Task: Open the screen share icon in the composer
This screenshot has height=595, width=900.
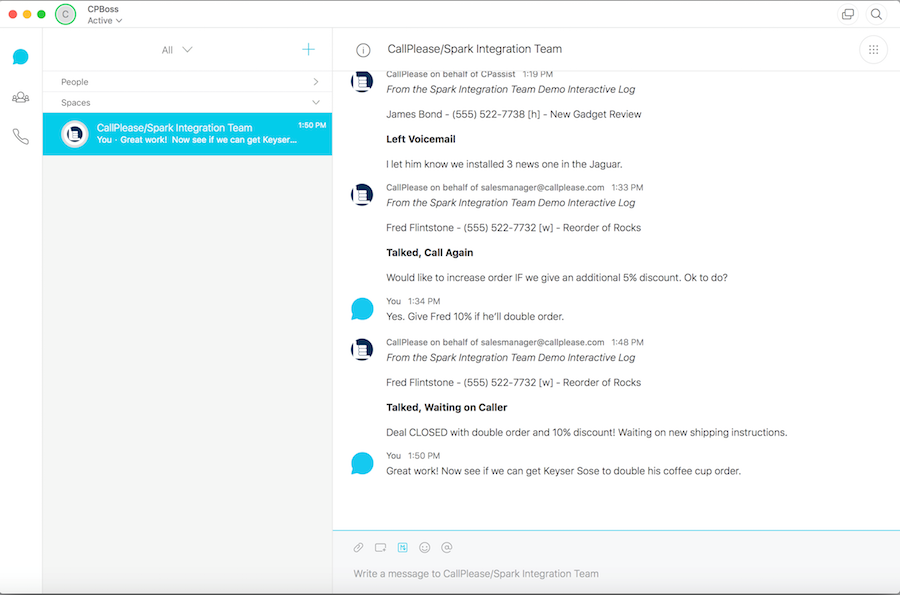Action: click(380, 547)
